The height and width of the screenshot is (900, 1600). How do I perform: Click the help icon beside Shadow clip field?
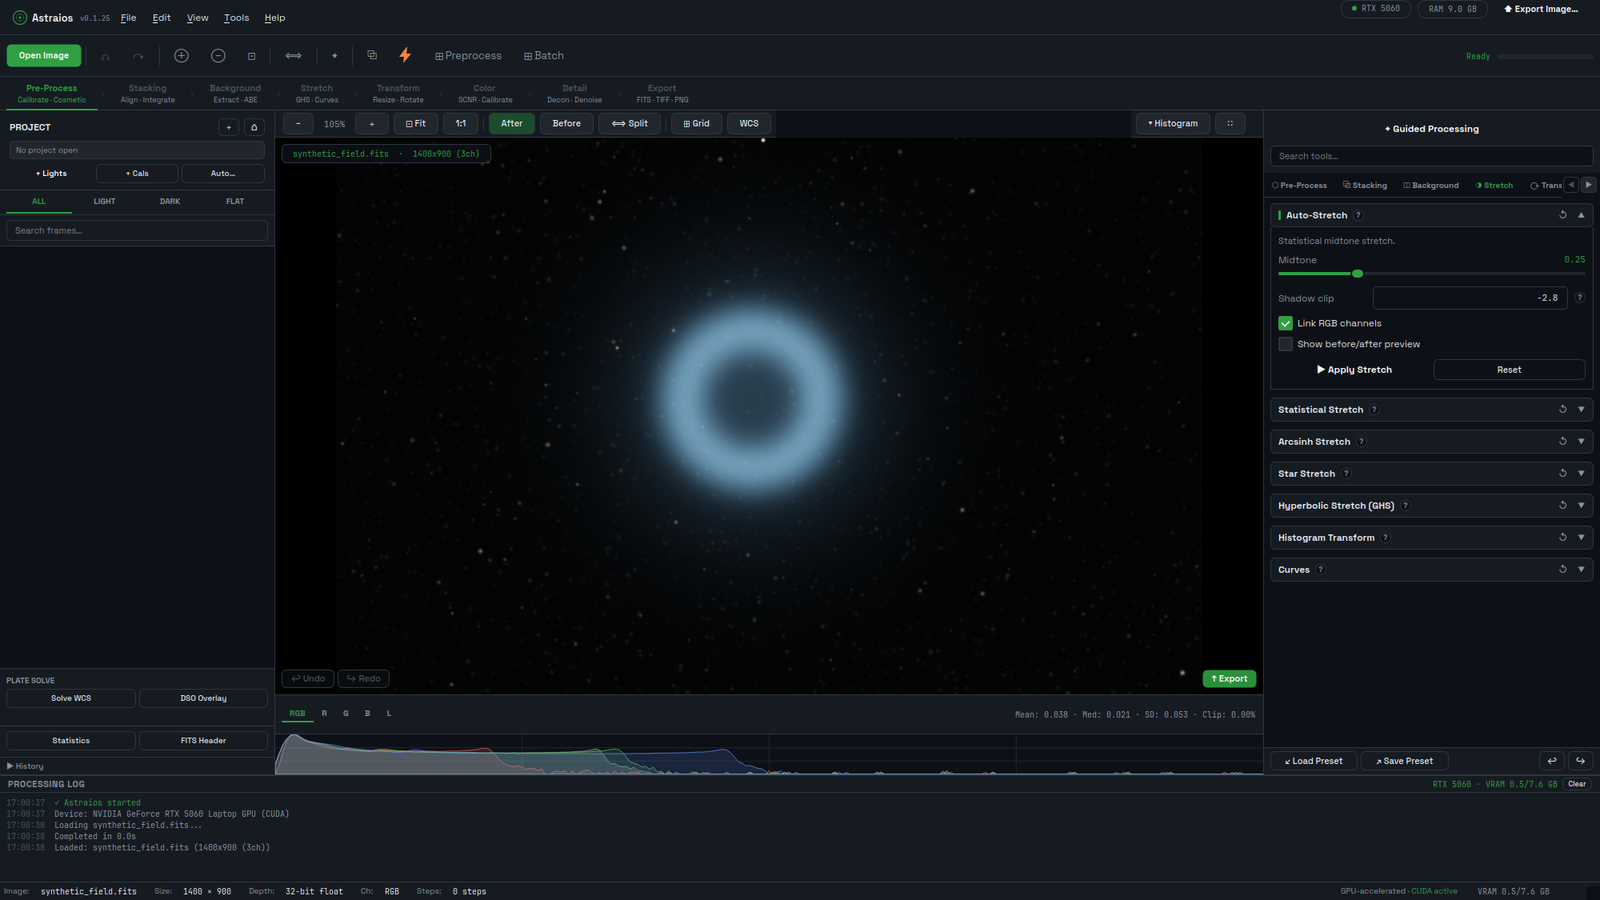pyautogui.click(x=1580, y=298)
